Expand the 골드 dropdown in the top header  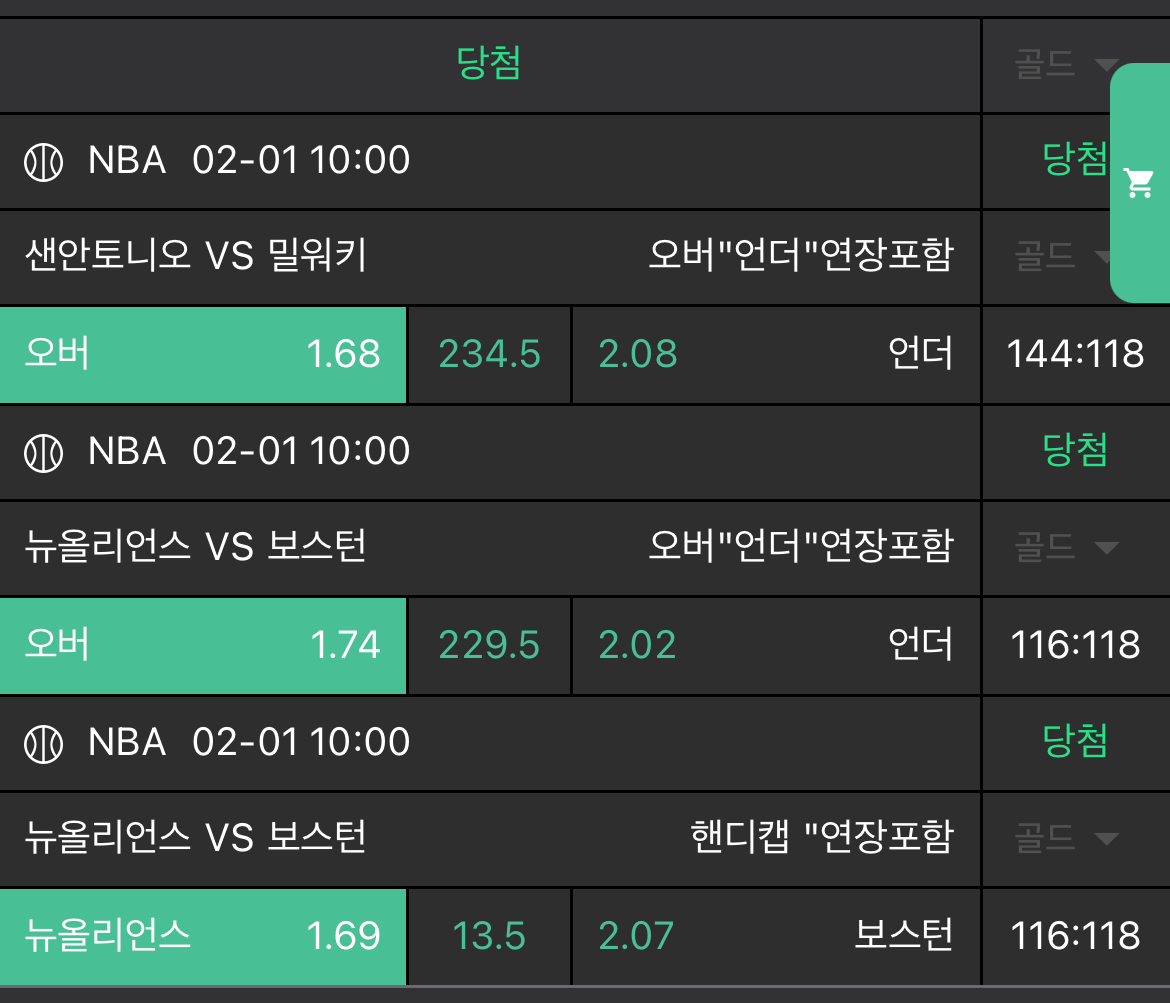click(1066, 66)
